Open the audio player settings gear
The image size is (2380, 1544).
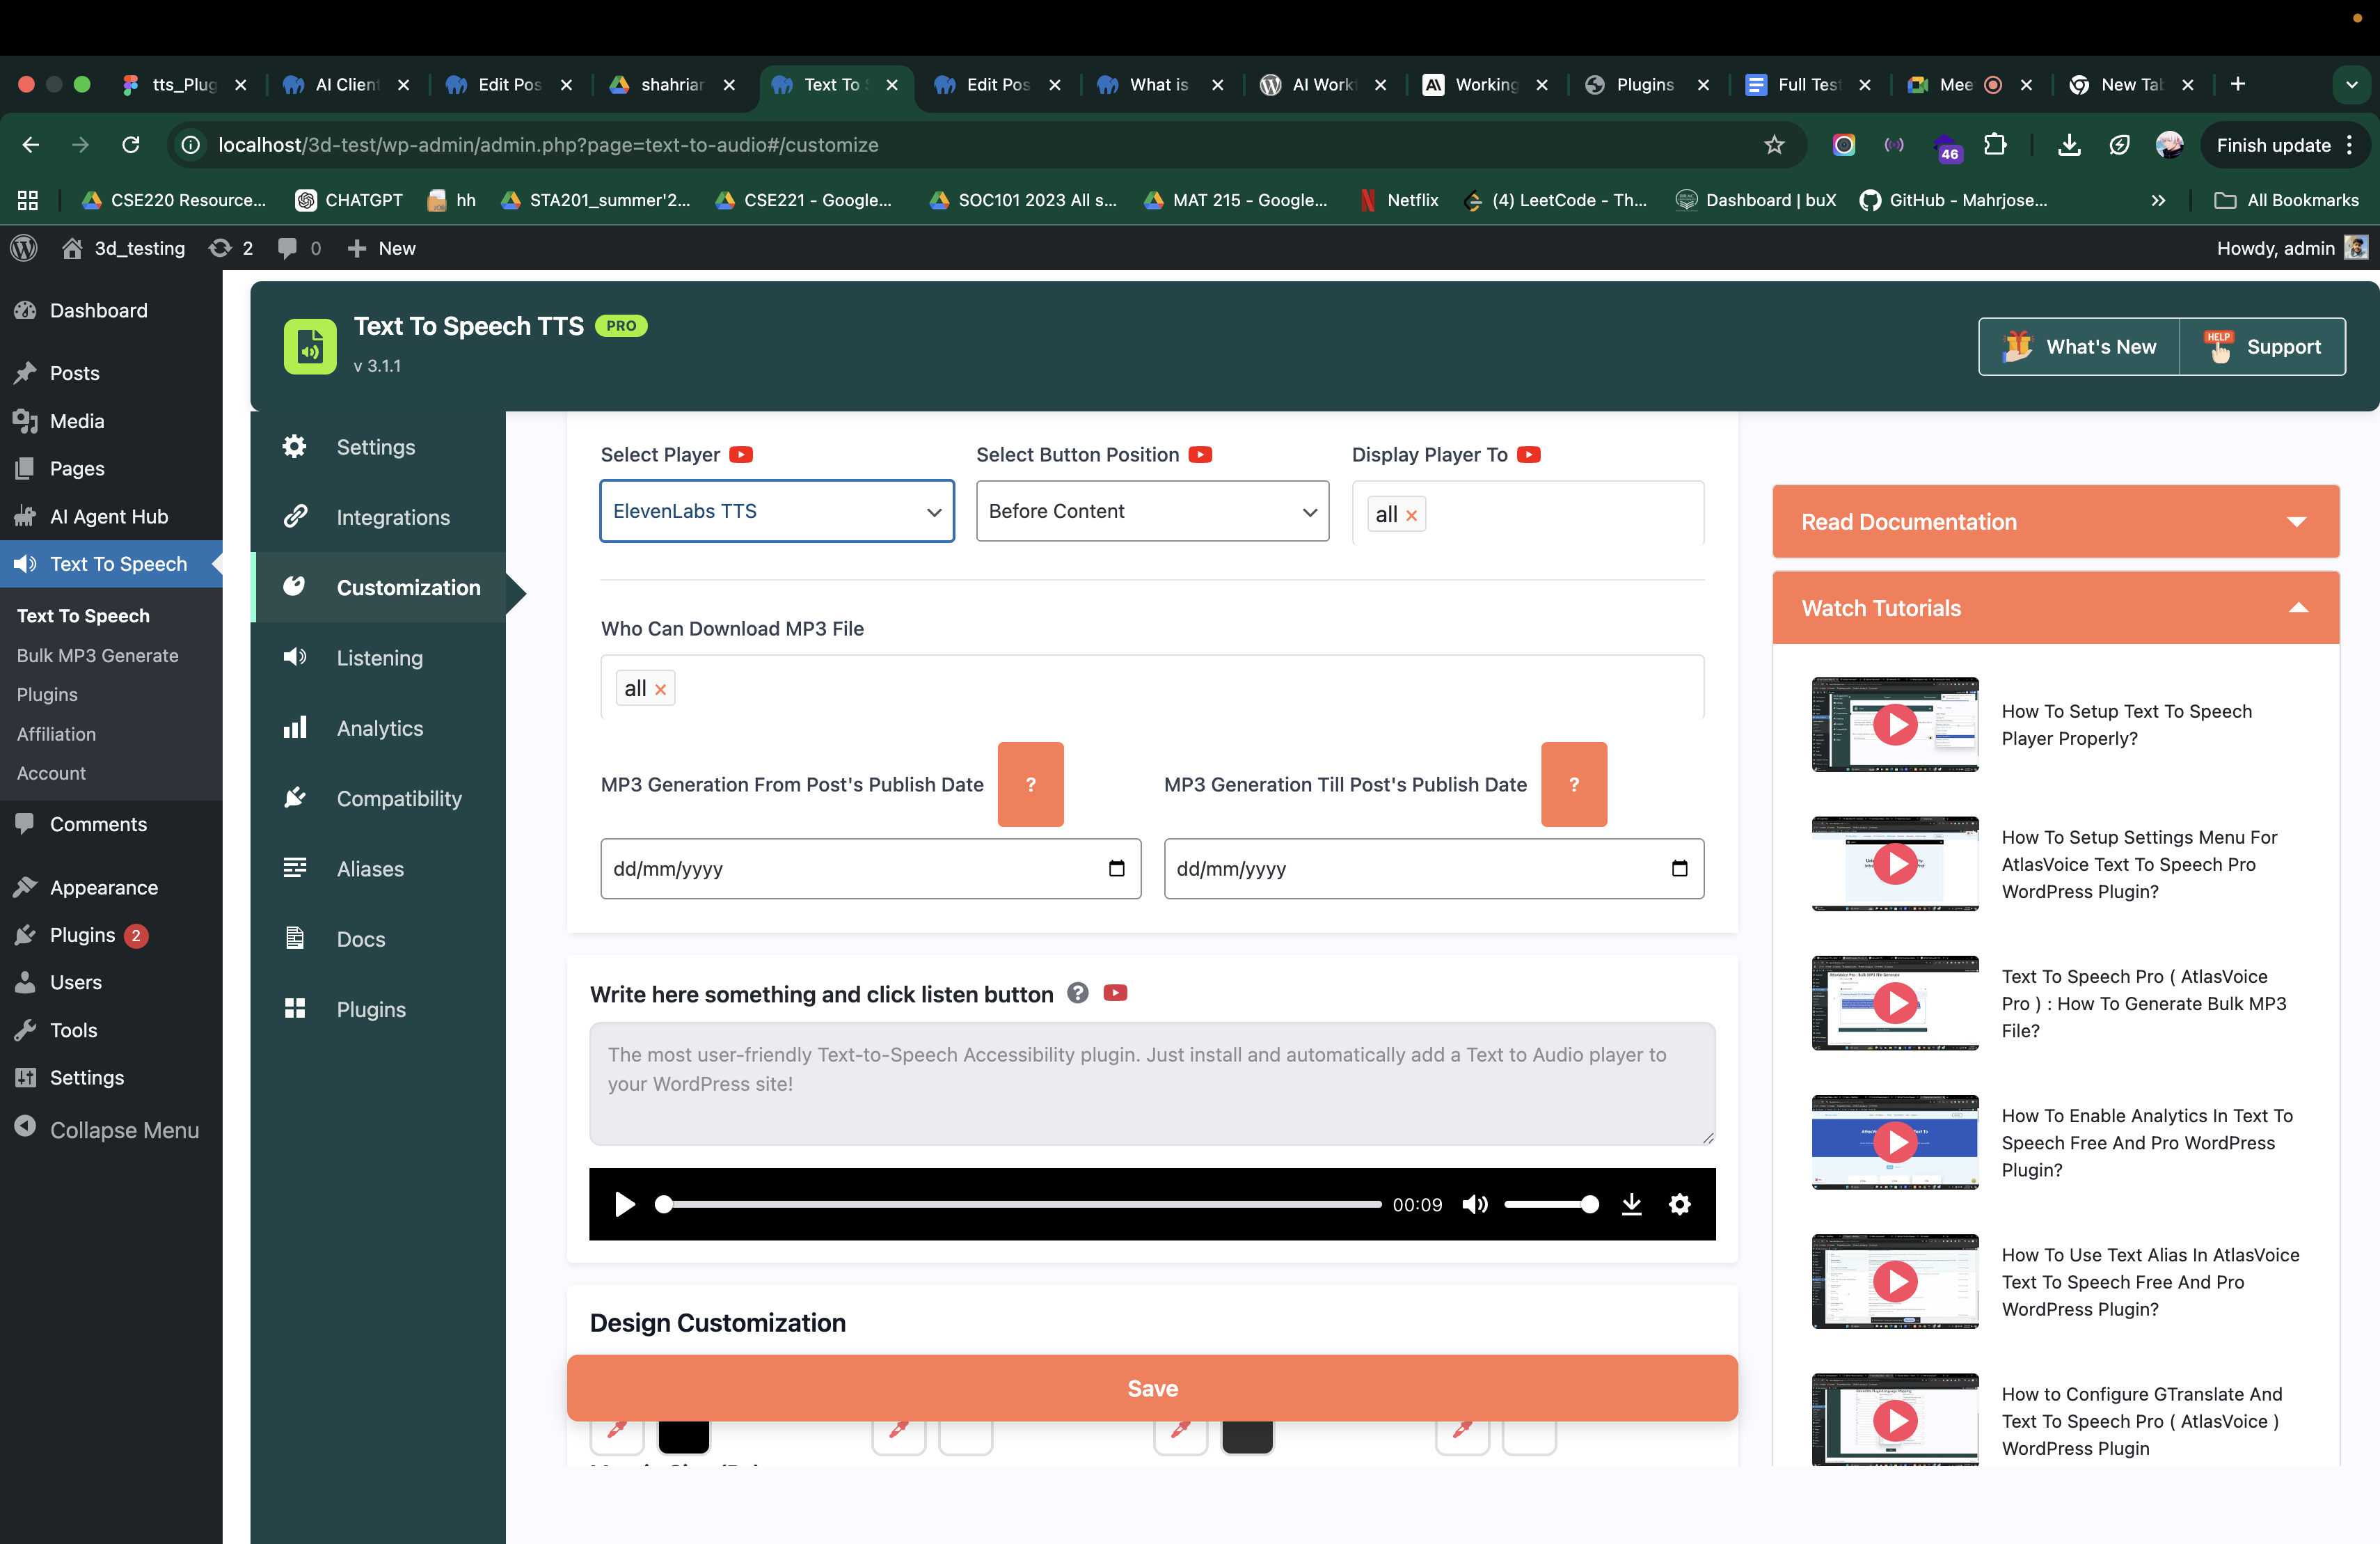1680,1204
